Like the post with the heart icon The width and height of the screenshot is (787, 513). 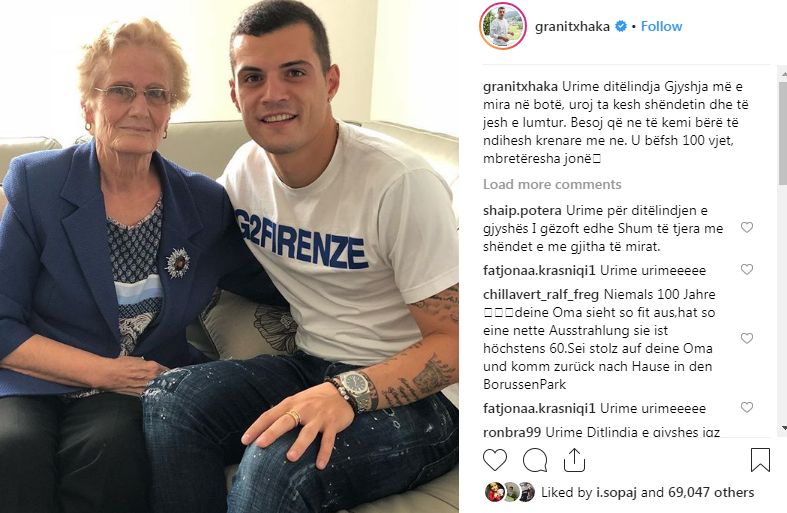[x=495, y=460]
